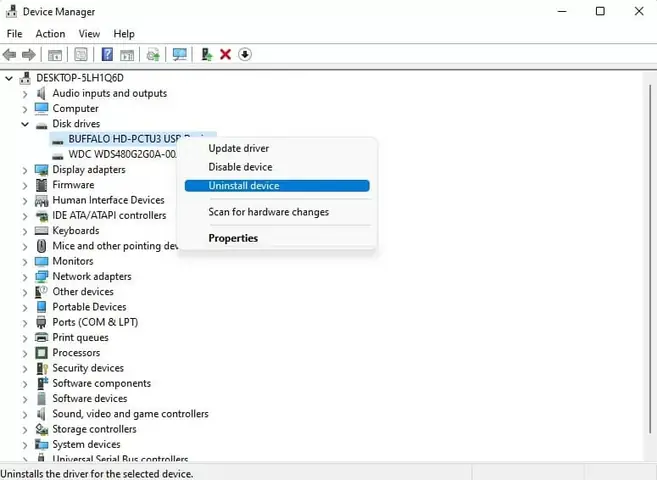Open the Help menu

click(x=124, y=34)
